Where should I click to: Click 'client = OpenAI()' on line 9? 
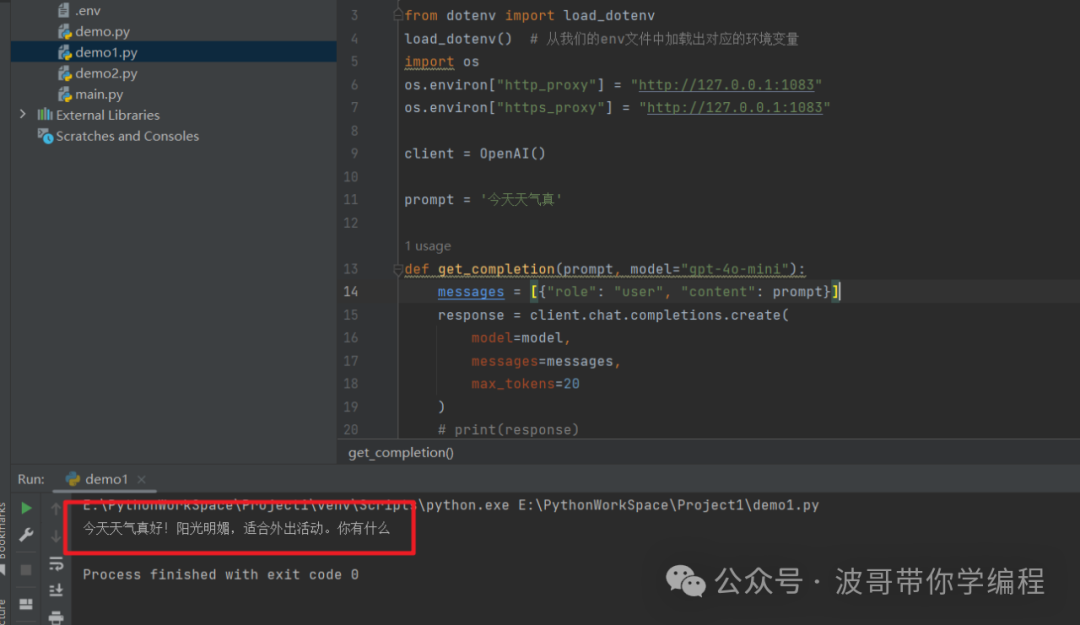(475, 154)
